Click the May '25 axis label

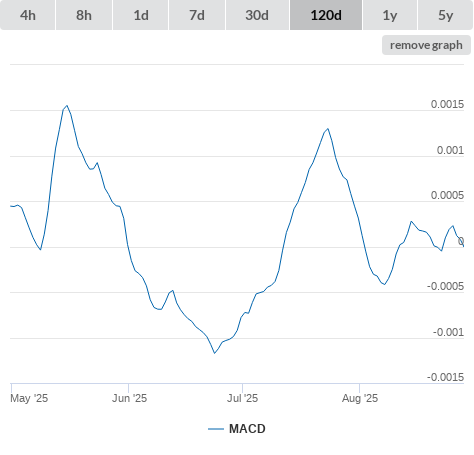point(29,398)
